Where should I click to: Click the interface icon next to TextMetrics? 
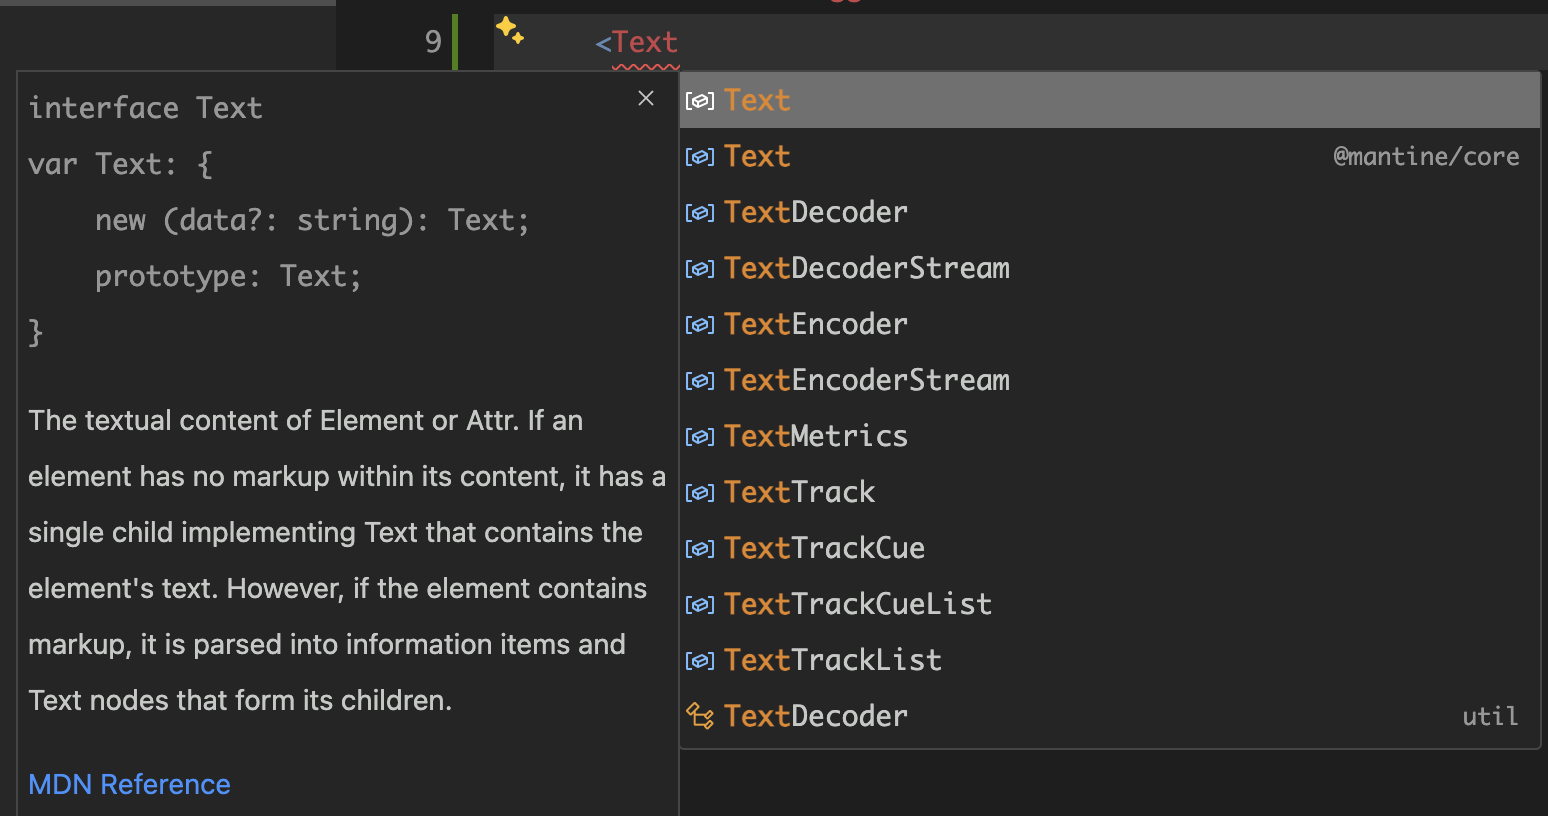pyautogui.click(x=700, y=436)
